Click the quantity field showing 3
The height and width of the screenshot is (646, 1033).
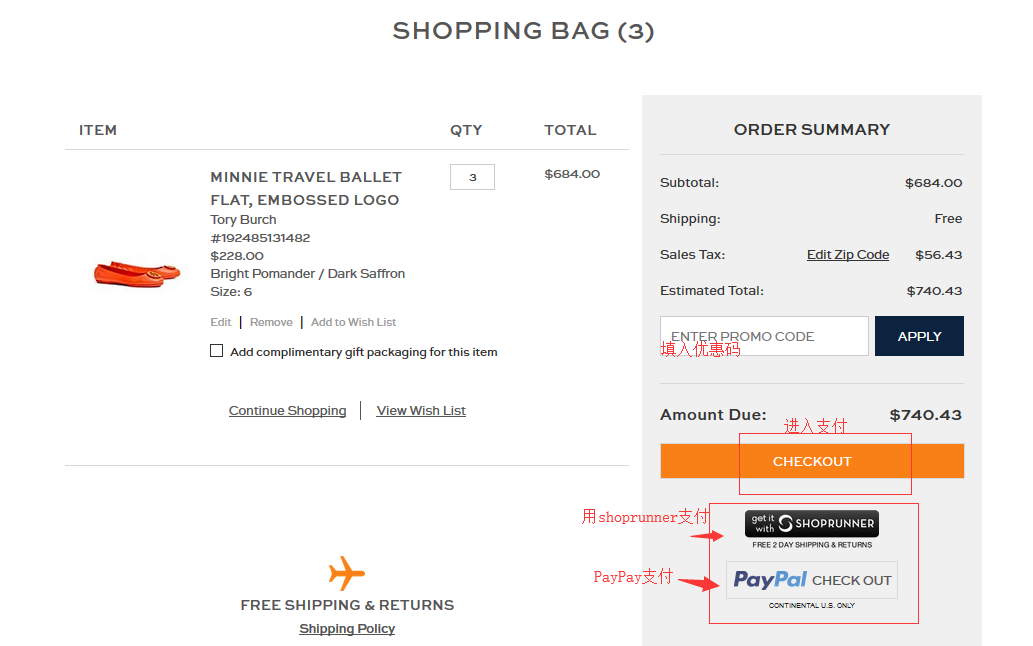click(472, 177)
